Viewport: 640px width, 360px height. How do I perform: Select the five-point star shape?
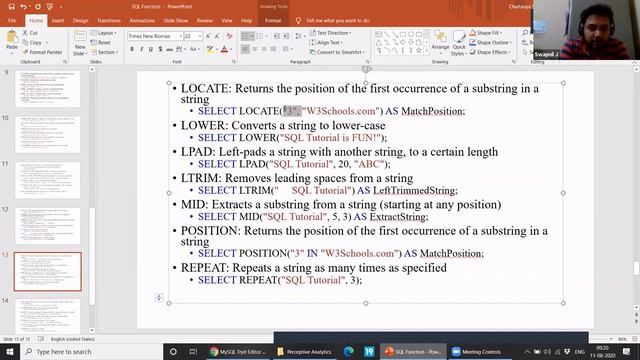pos(419,51)
